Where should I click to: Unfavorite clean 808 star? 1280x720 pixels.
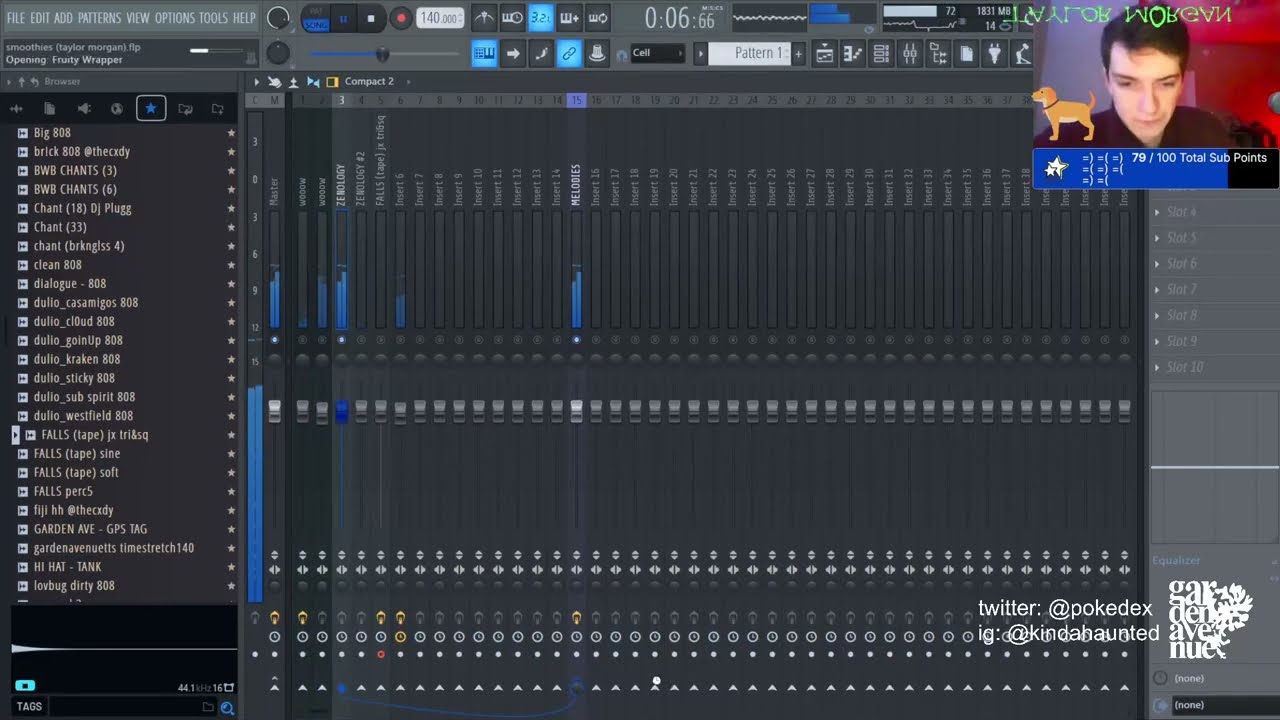(x=231, y=265)
